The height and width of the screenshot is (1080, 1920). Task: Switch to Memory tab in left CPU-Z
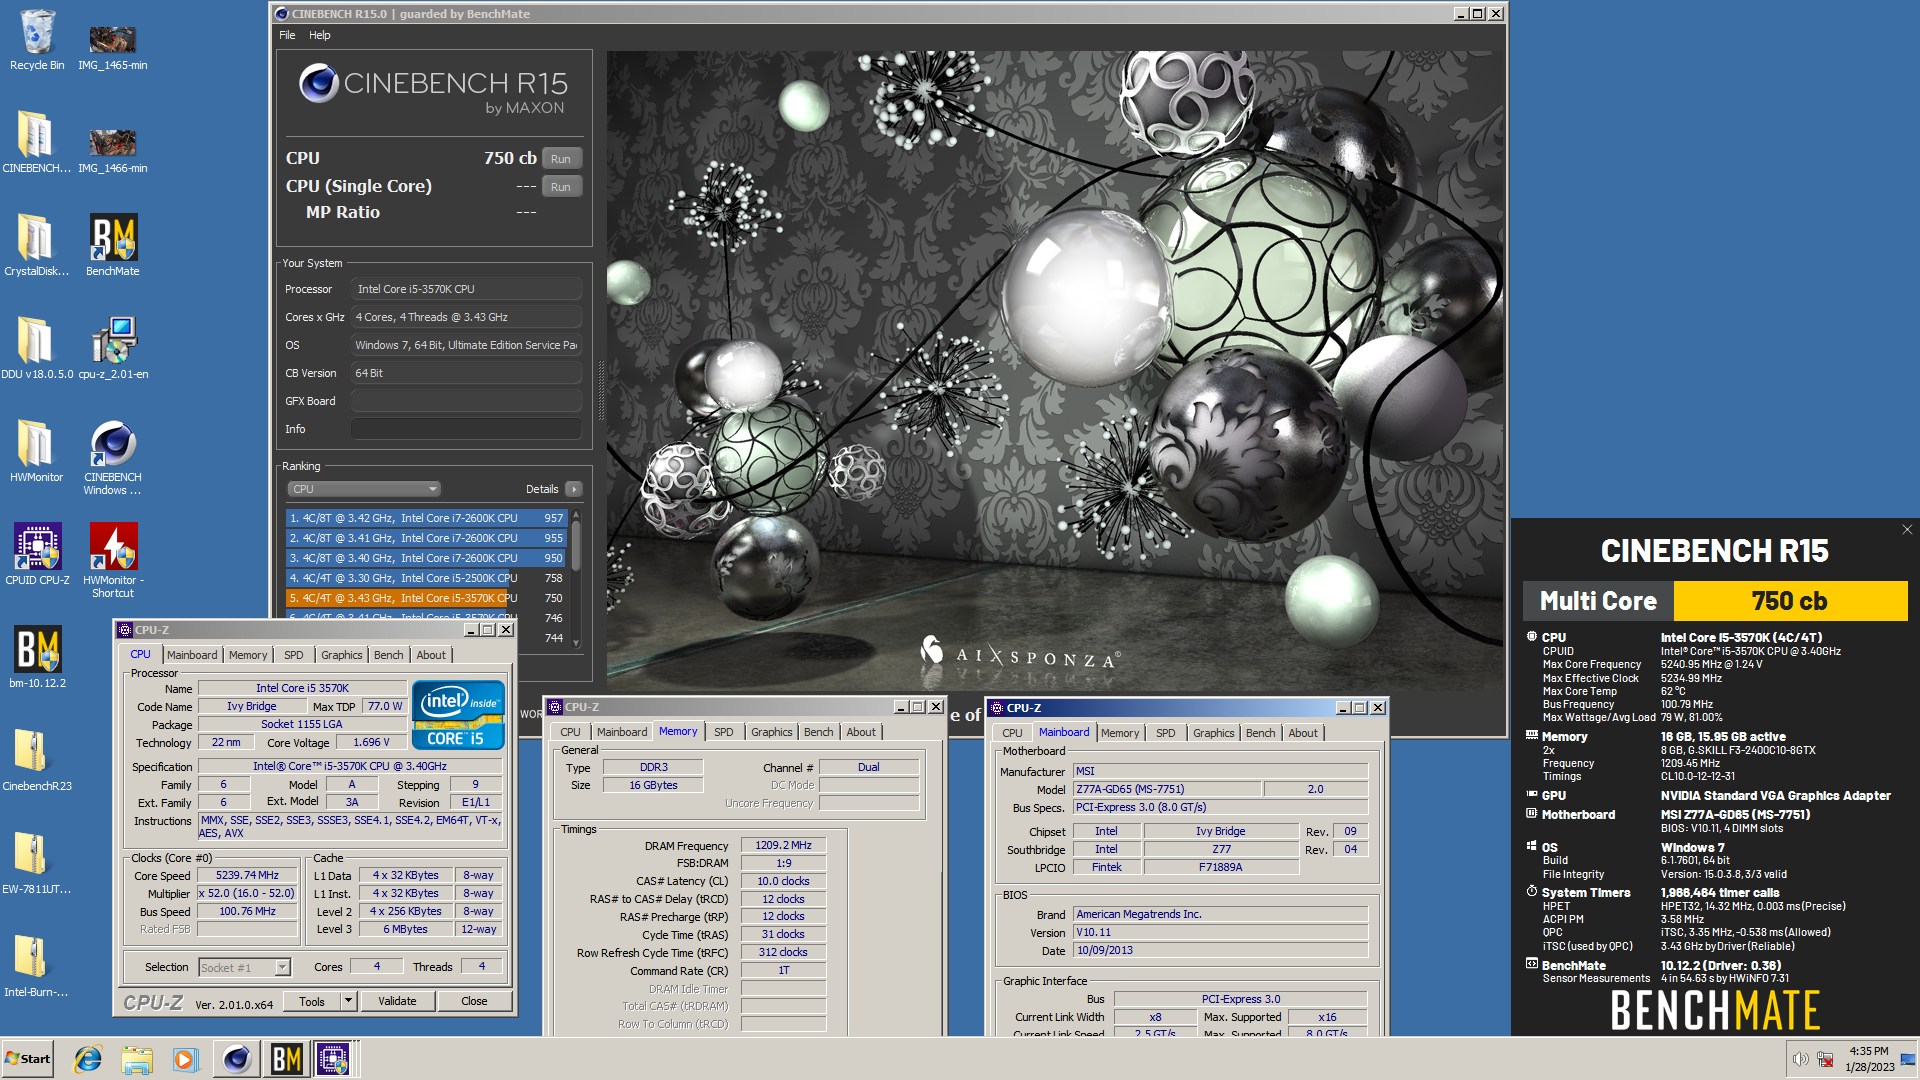click(248, 655)
